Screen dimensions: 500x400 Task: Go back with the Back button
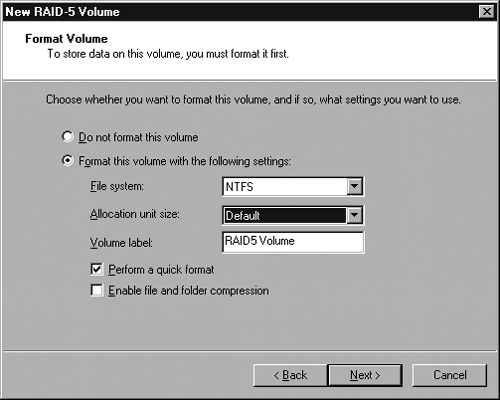click(290, 375)
